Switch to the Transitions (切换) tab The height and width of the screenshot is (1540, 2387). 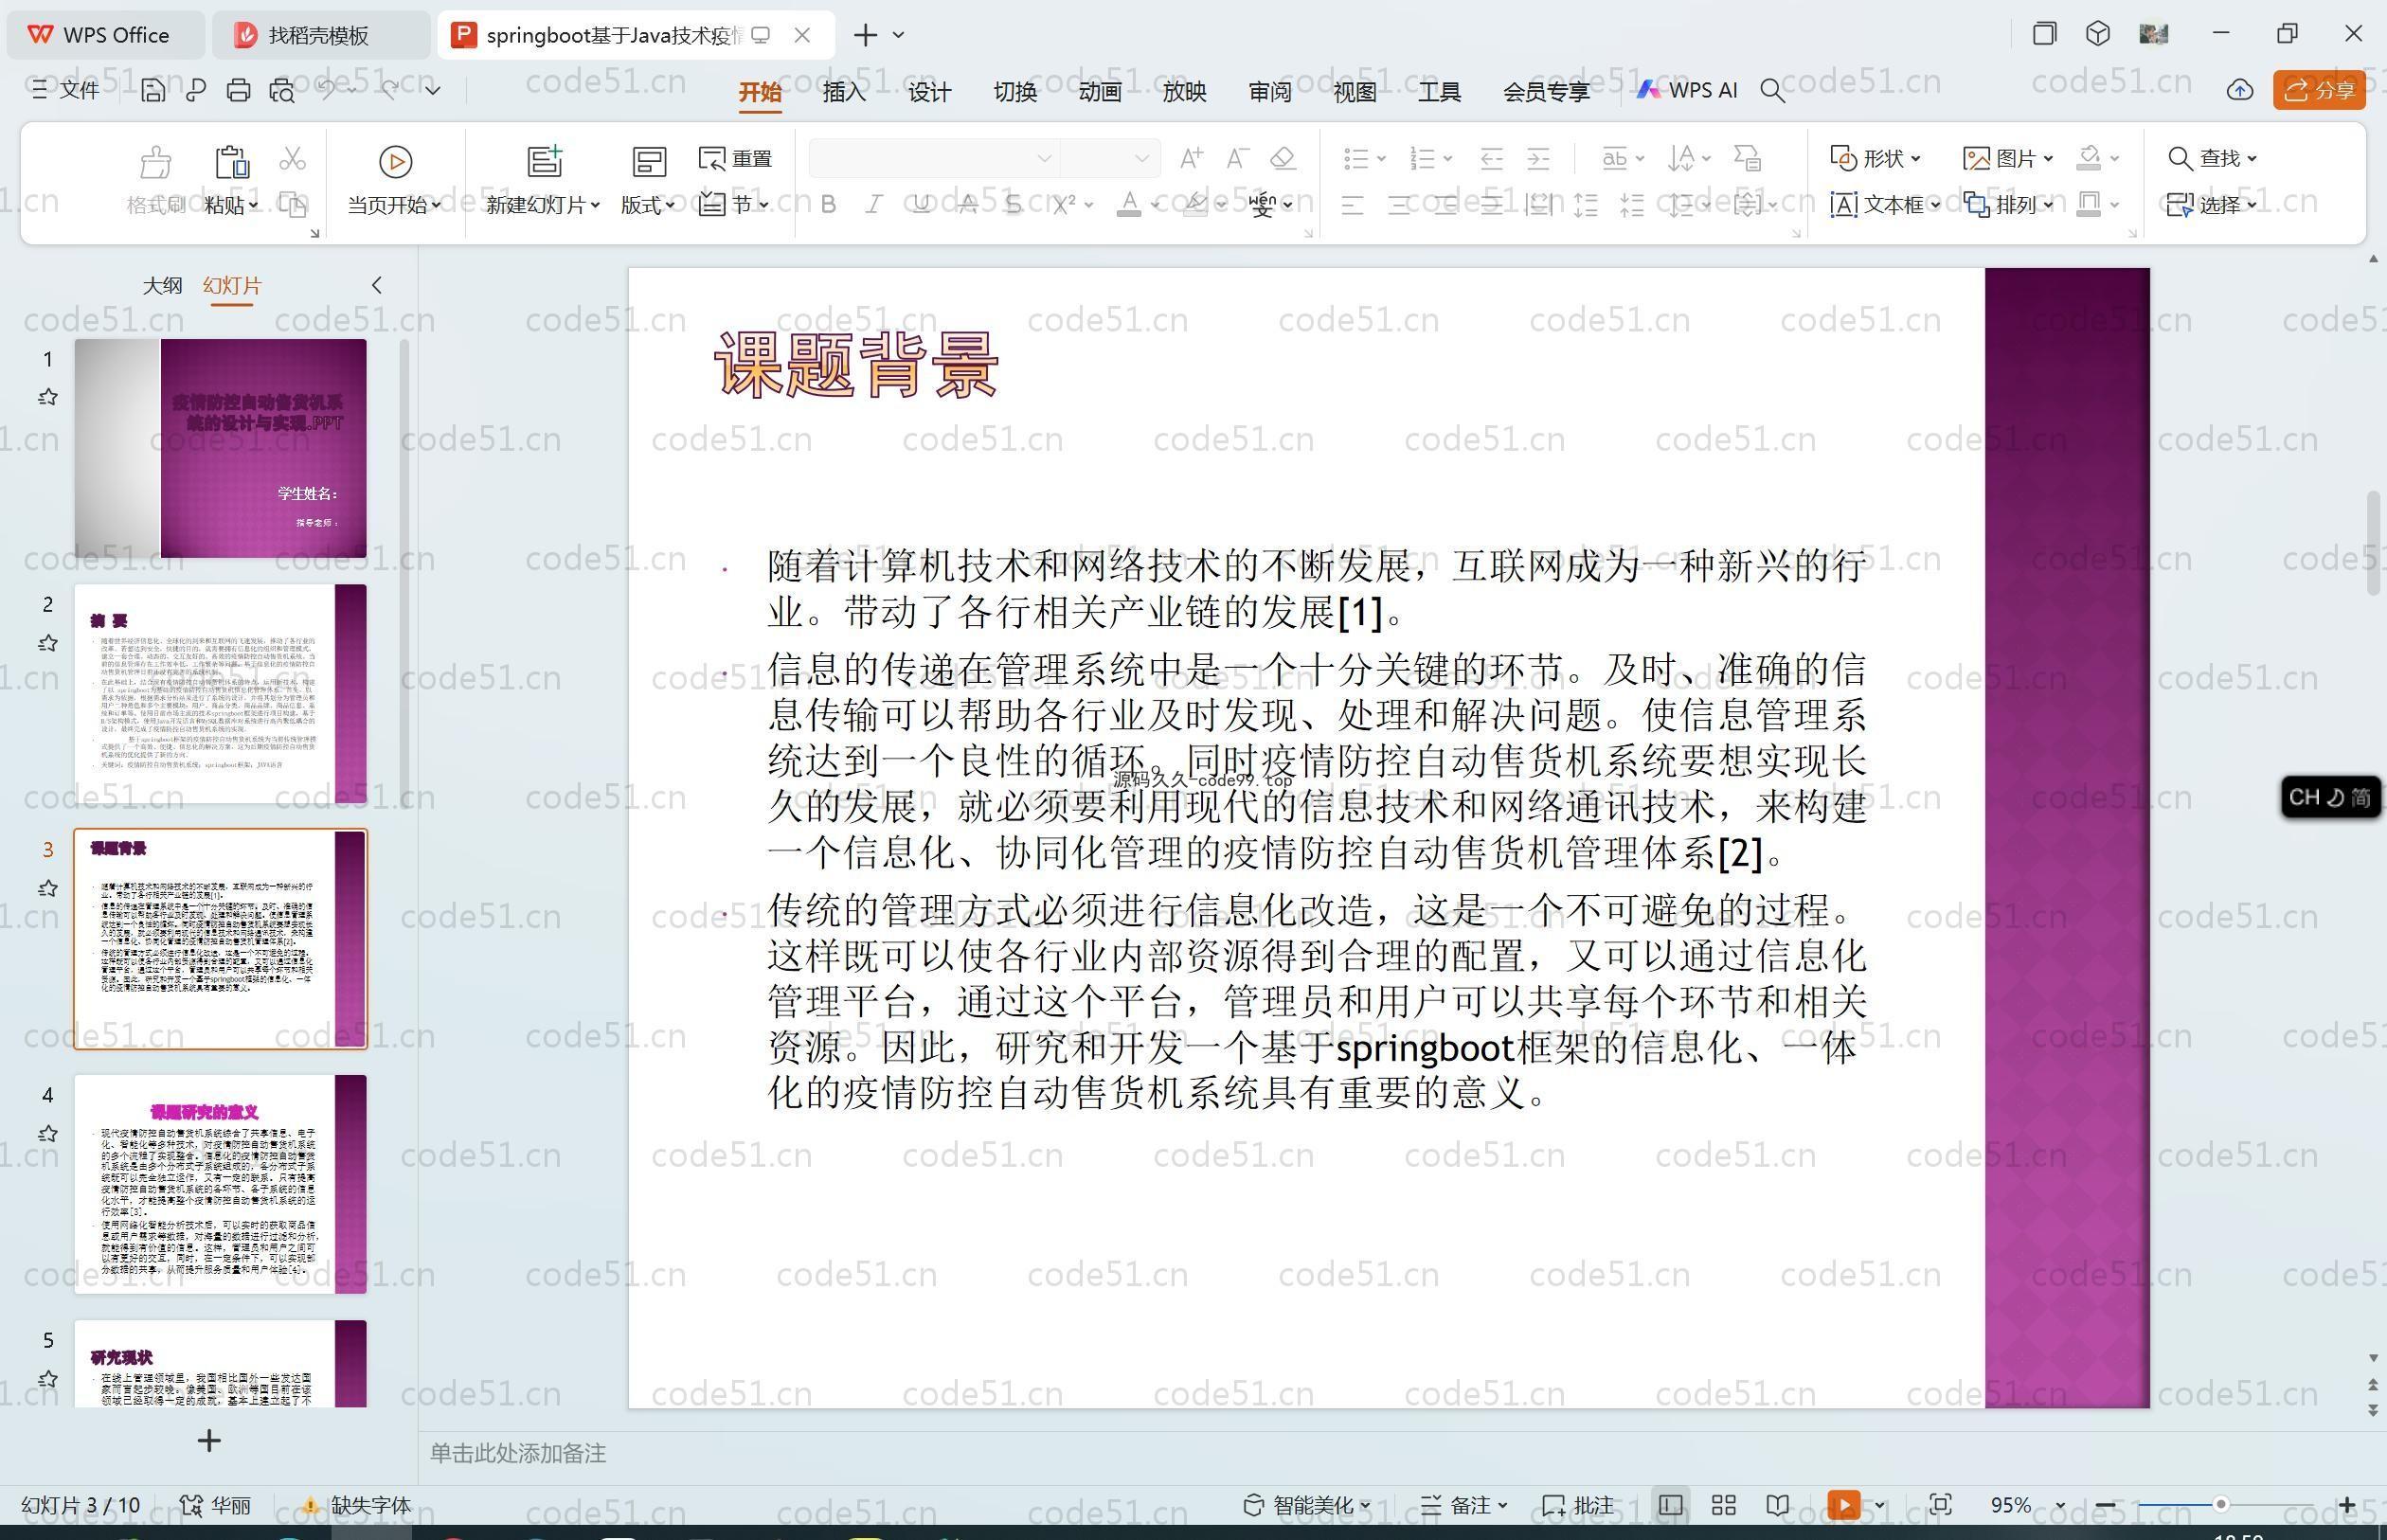tap(1015, 91)
